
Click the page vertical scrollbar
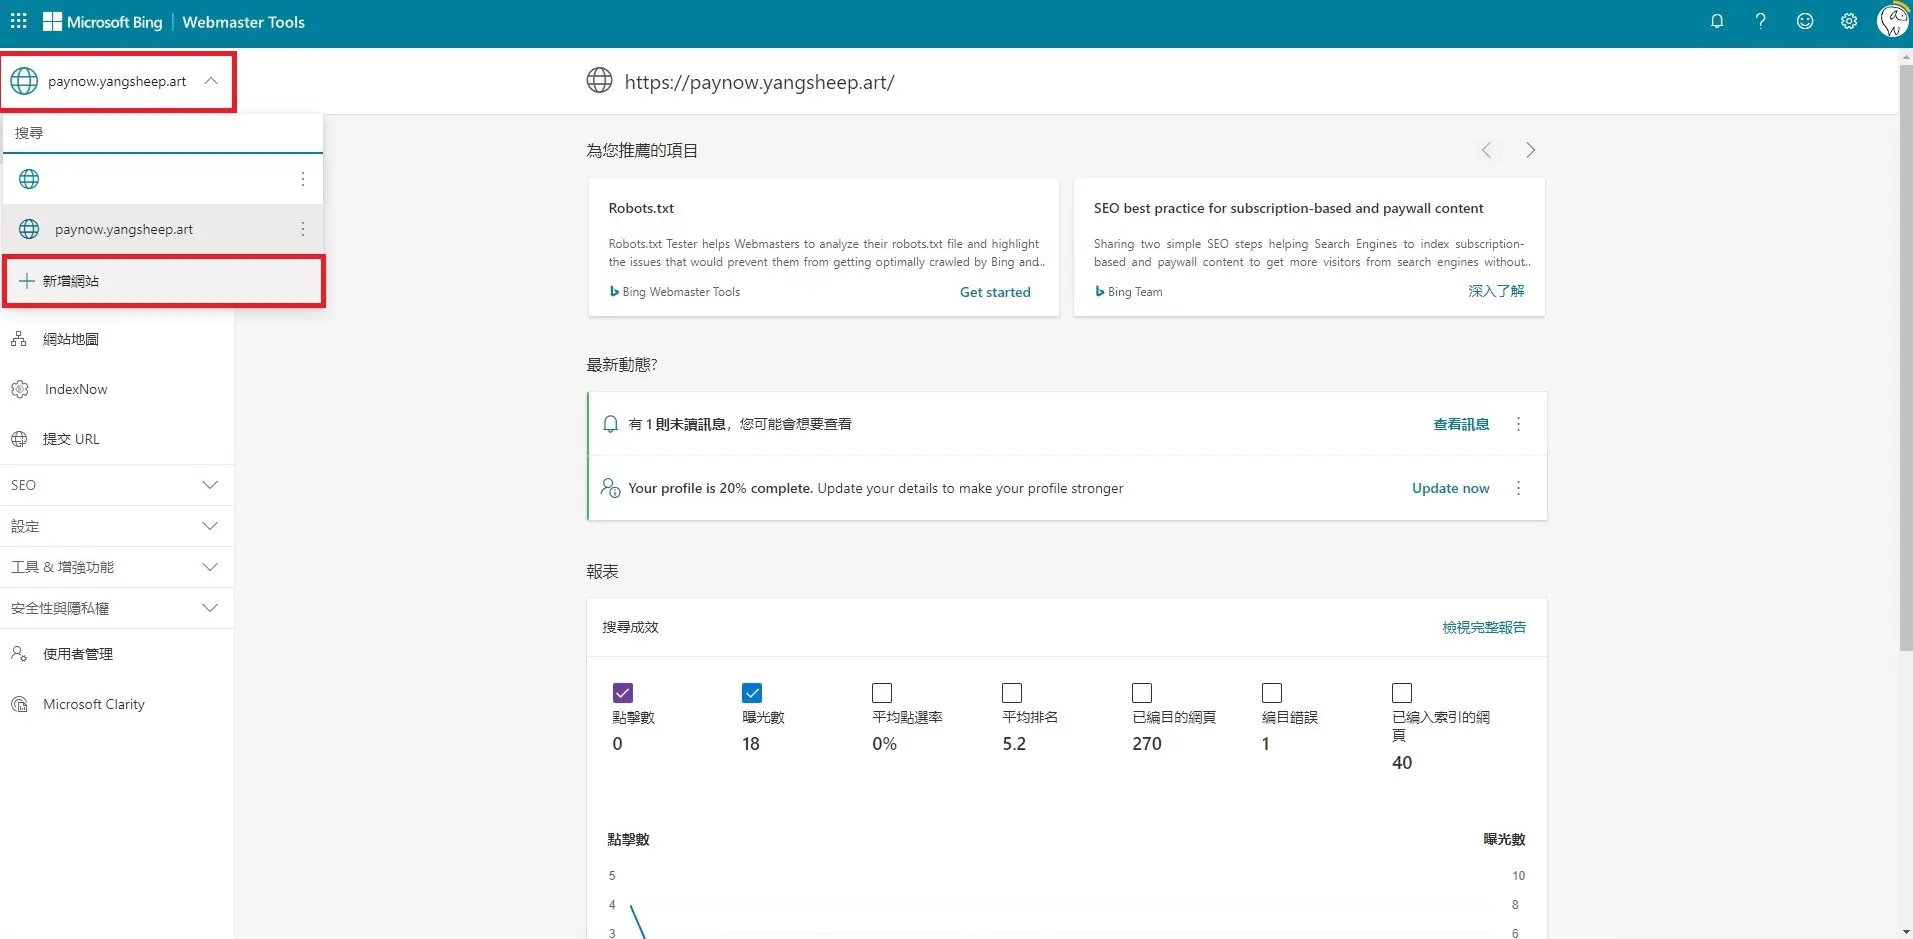pyautogui.click(x=1905, y=357)
